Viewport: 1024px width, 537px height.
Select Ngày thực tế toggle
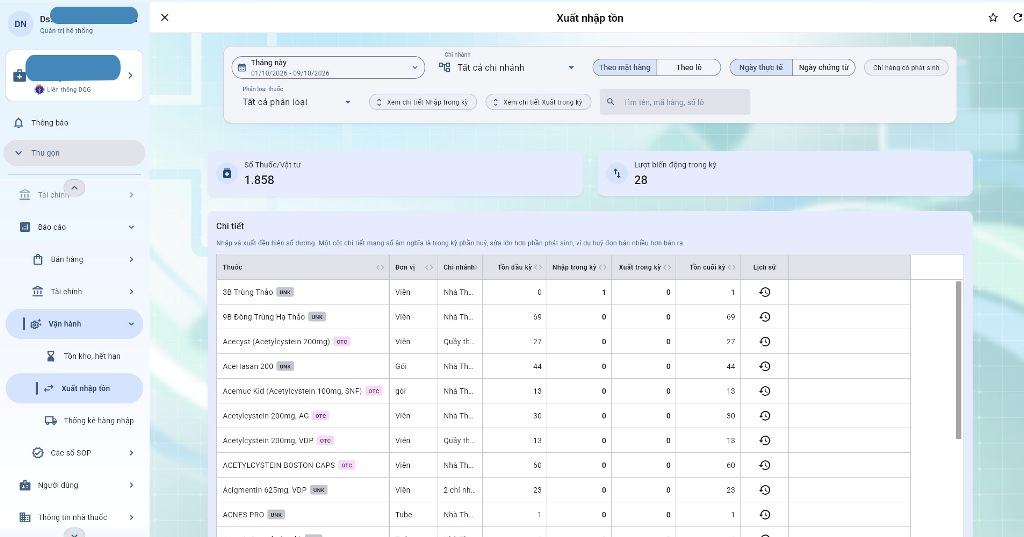tap(761, 67)
